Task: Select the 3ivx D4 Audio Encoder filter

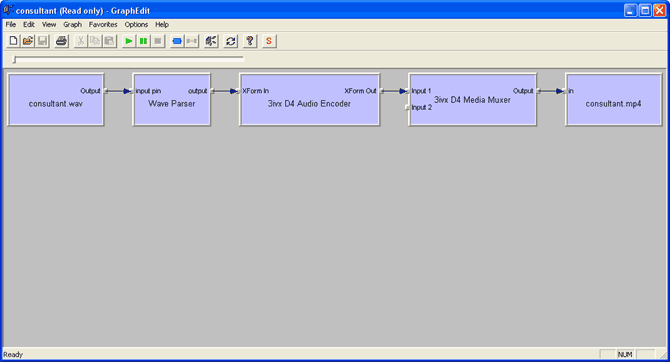Action: pos(309,100)
